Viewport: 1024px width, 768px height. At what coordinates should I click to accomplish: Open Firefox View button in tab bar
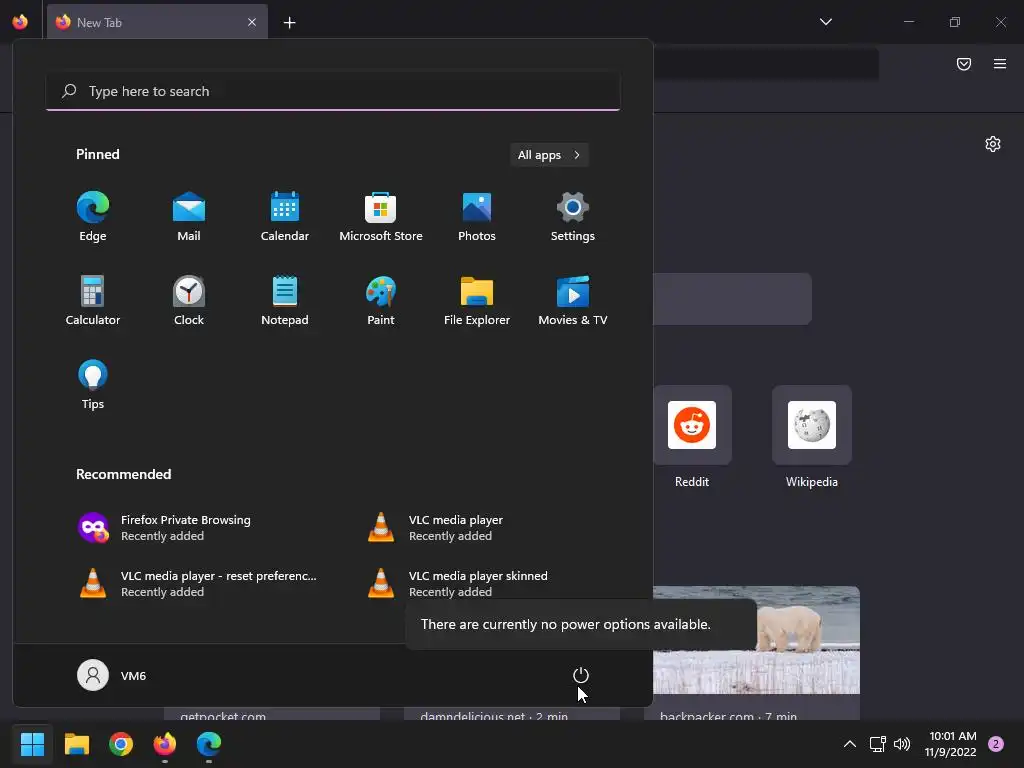(x=20, y=22)
